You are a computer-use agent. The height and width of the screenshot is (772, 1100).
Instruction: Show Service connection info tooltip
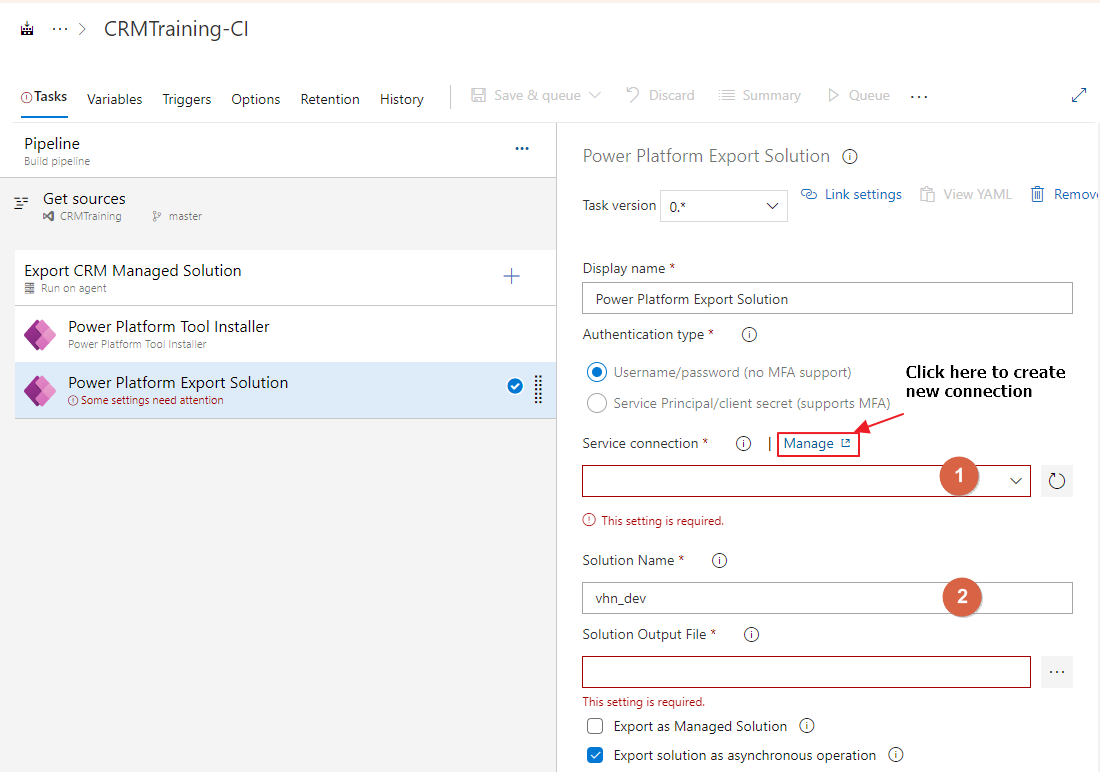tap(744, 444)
